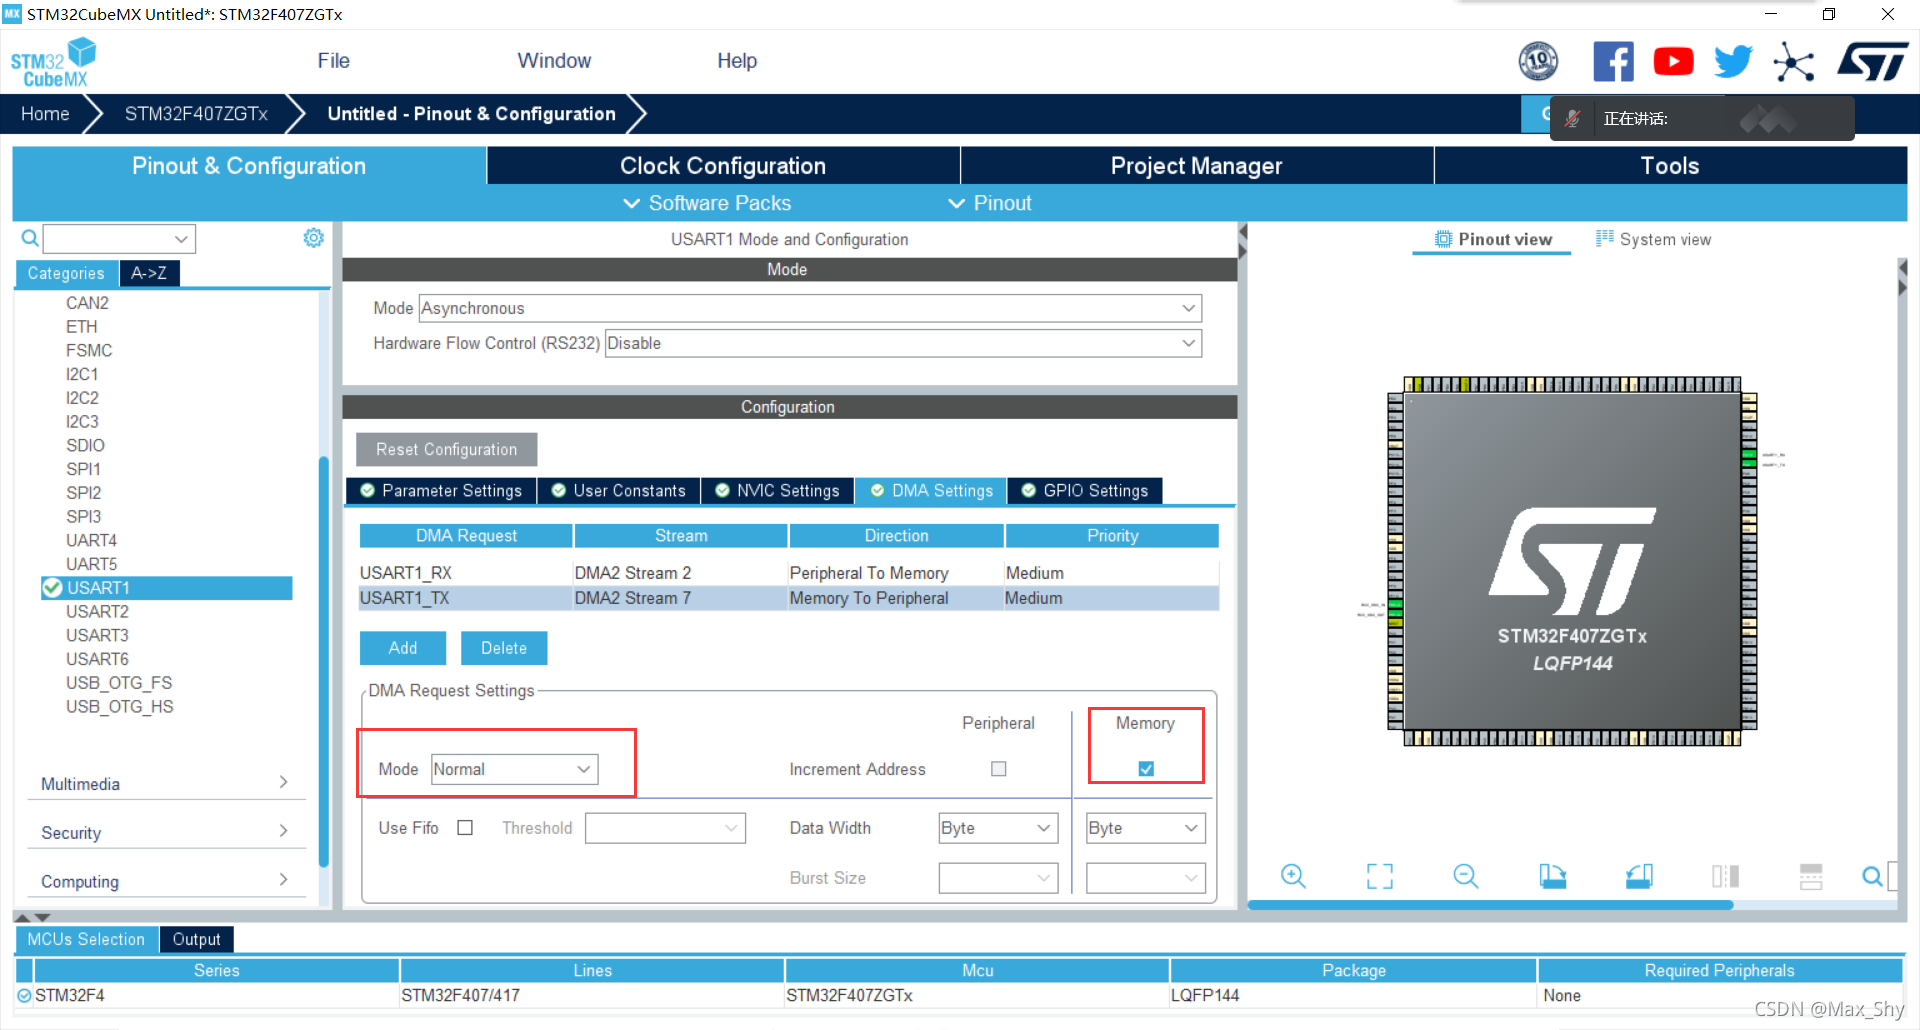Image resolution: width=1920 pixels, height=1030 pixels.
Task: Switch to Tools tab
Action: (1670, 166)
